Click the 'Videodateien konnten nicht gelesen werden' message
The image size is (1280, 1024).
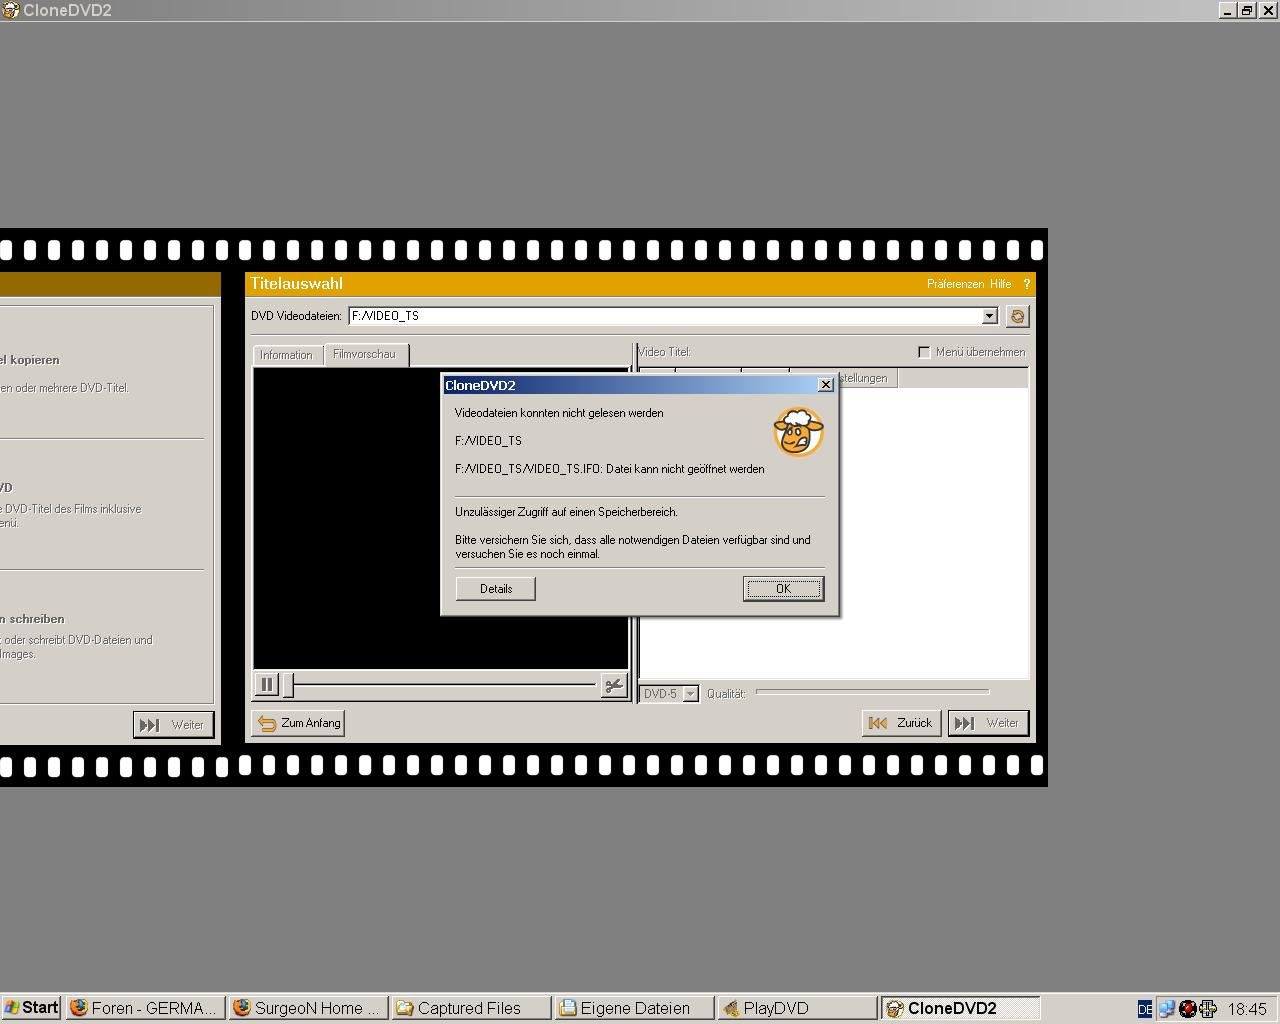(x=559, y=413)
